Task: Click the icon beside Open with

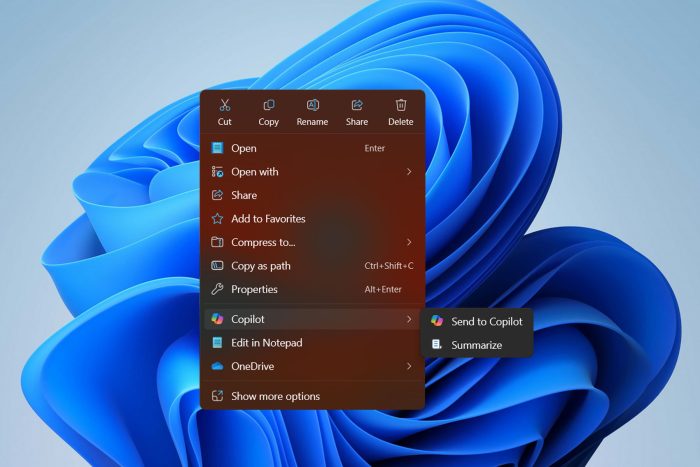Action: tap(217, 171)
